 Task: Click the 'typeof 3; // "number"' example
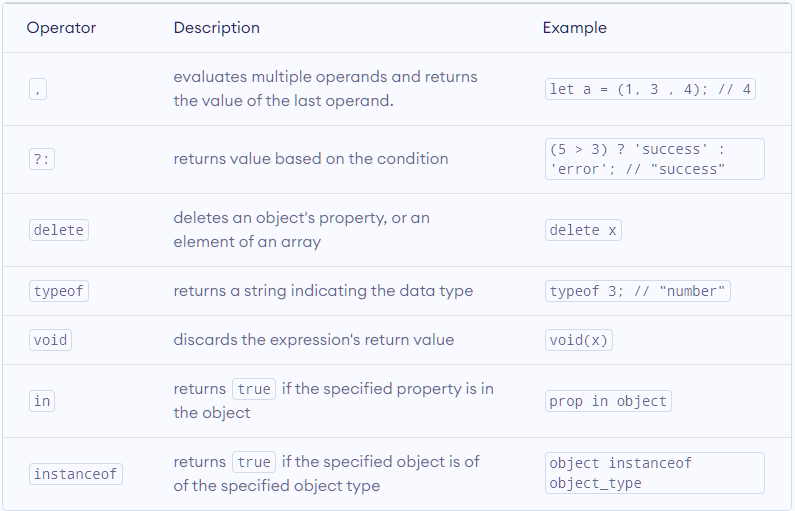click(638, 291)
